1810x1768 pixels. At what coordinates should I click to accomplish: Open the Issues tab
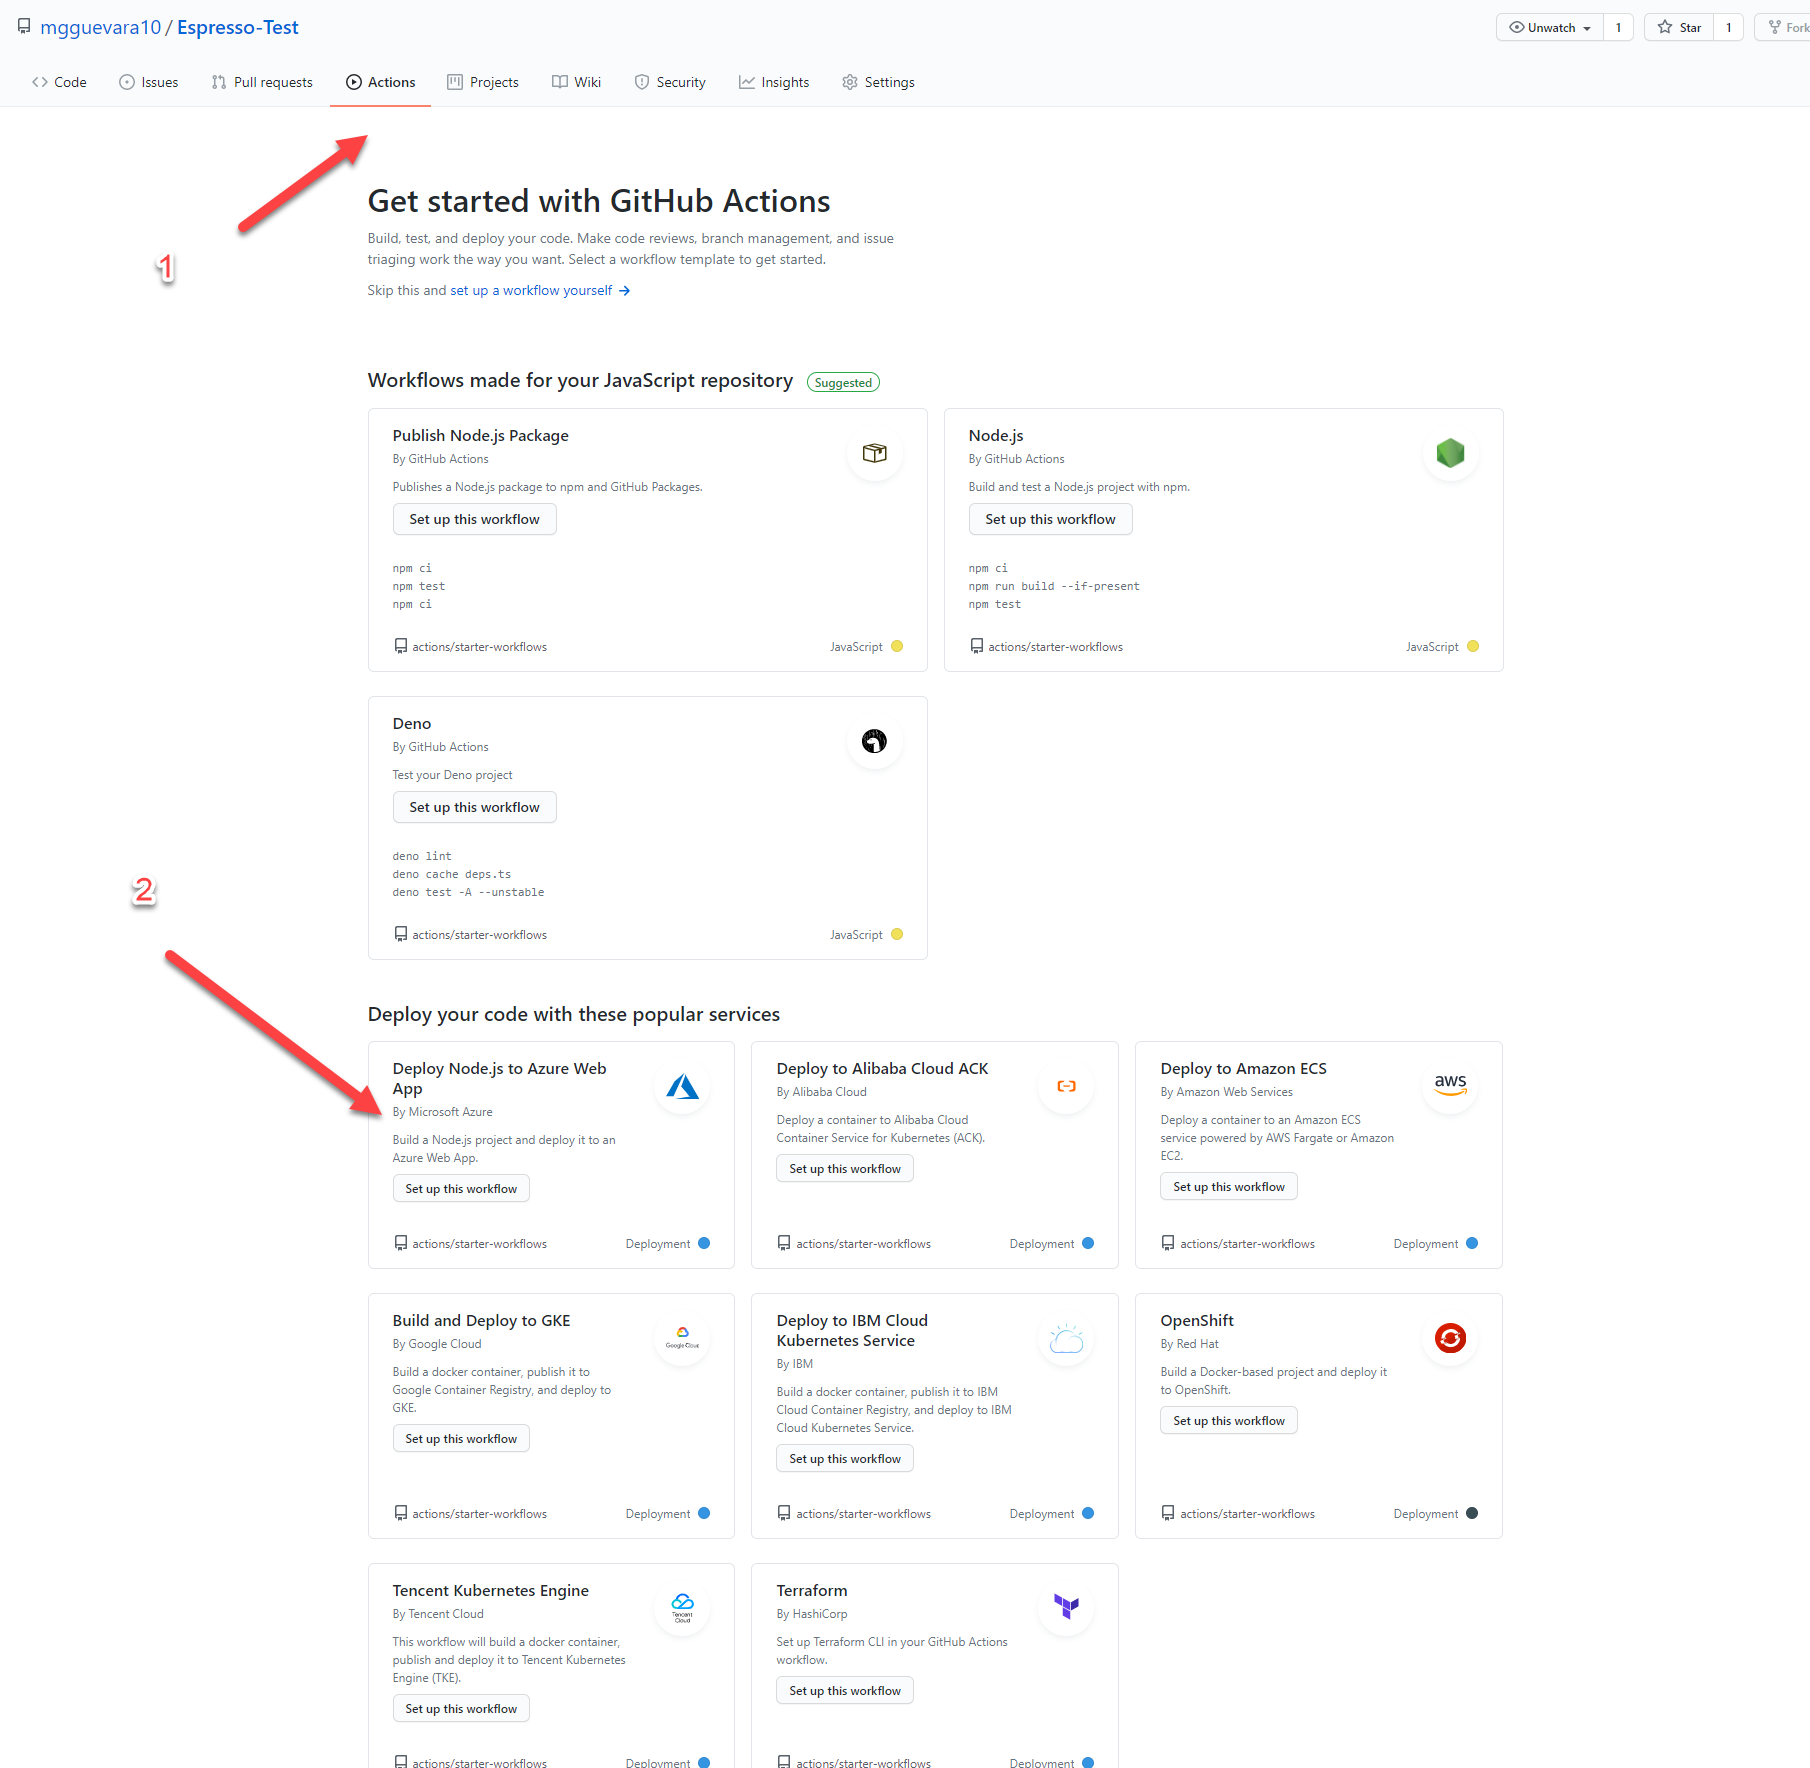(148, 82)
